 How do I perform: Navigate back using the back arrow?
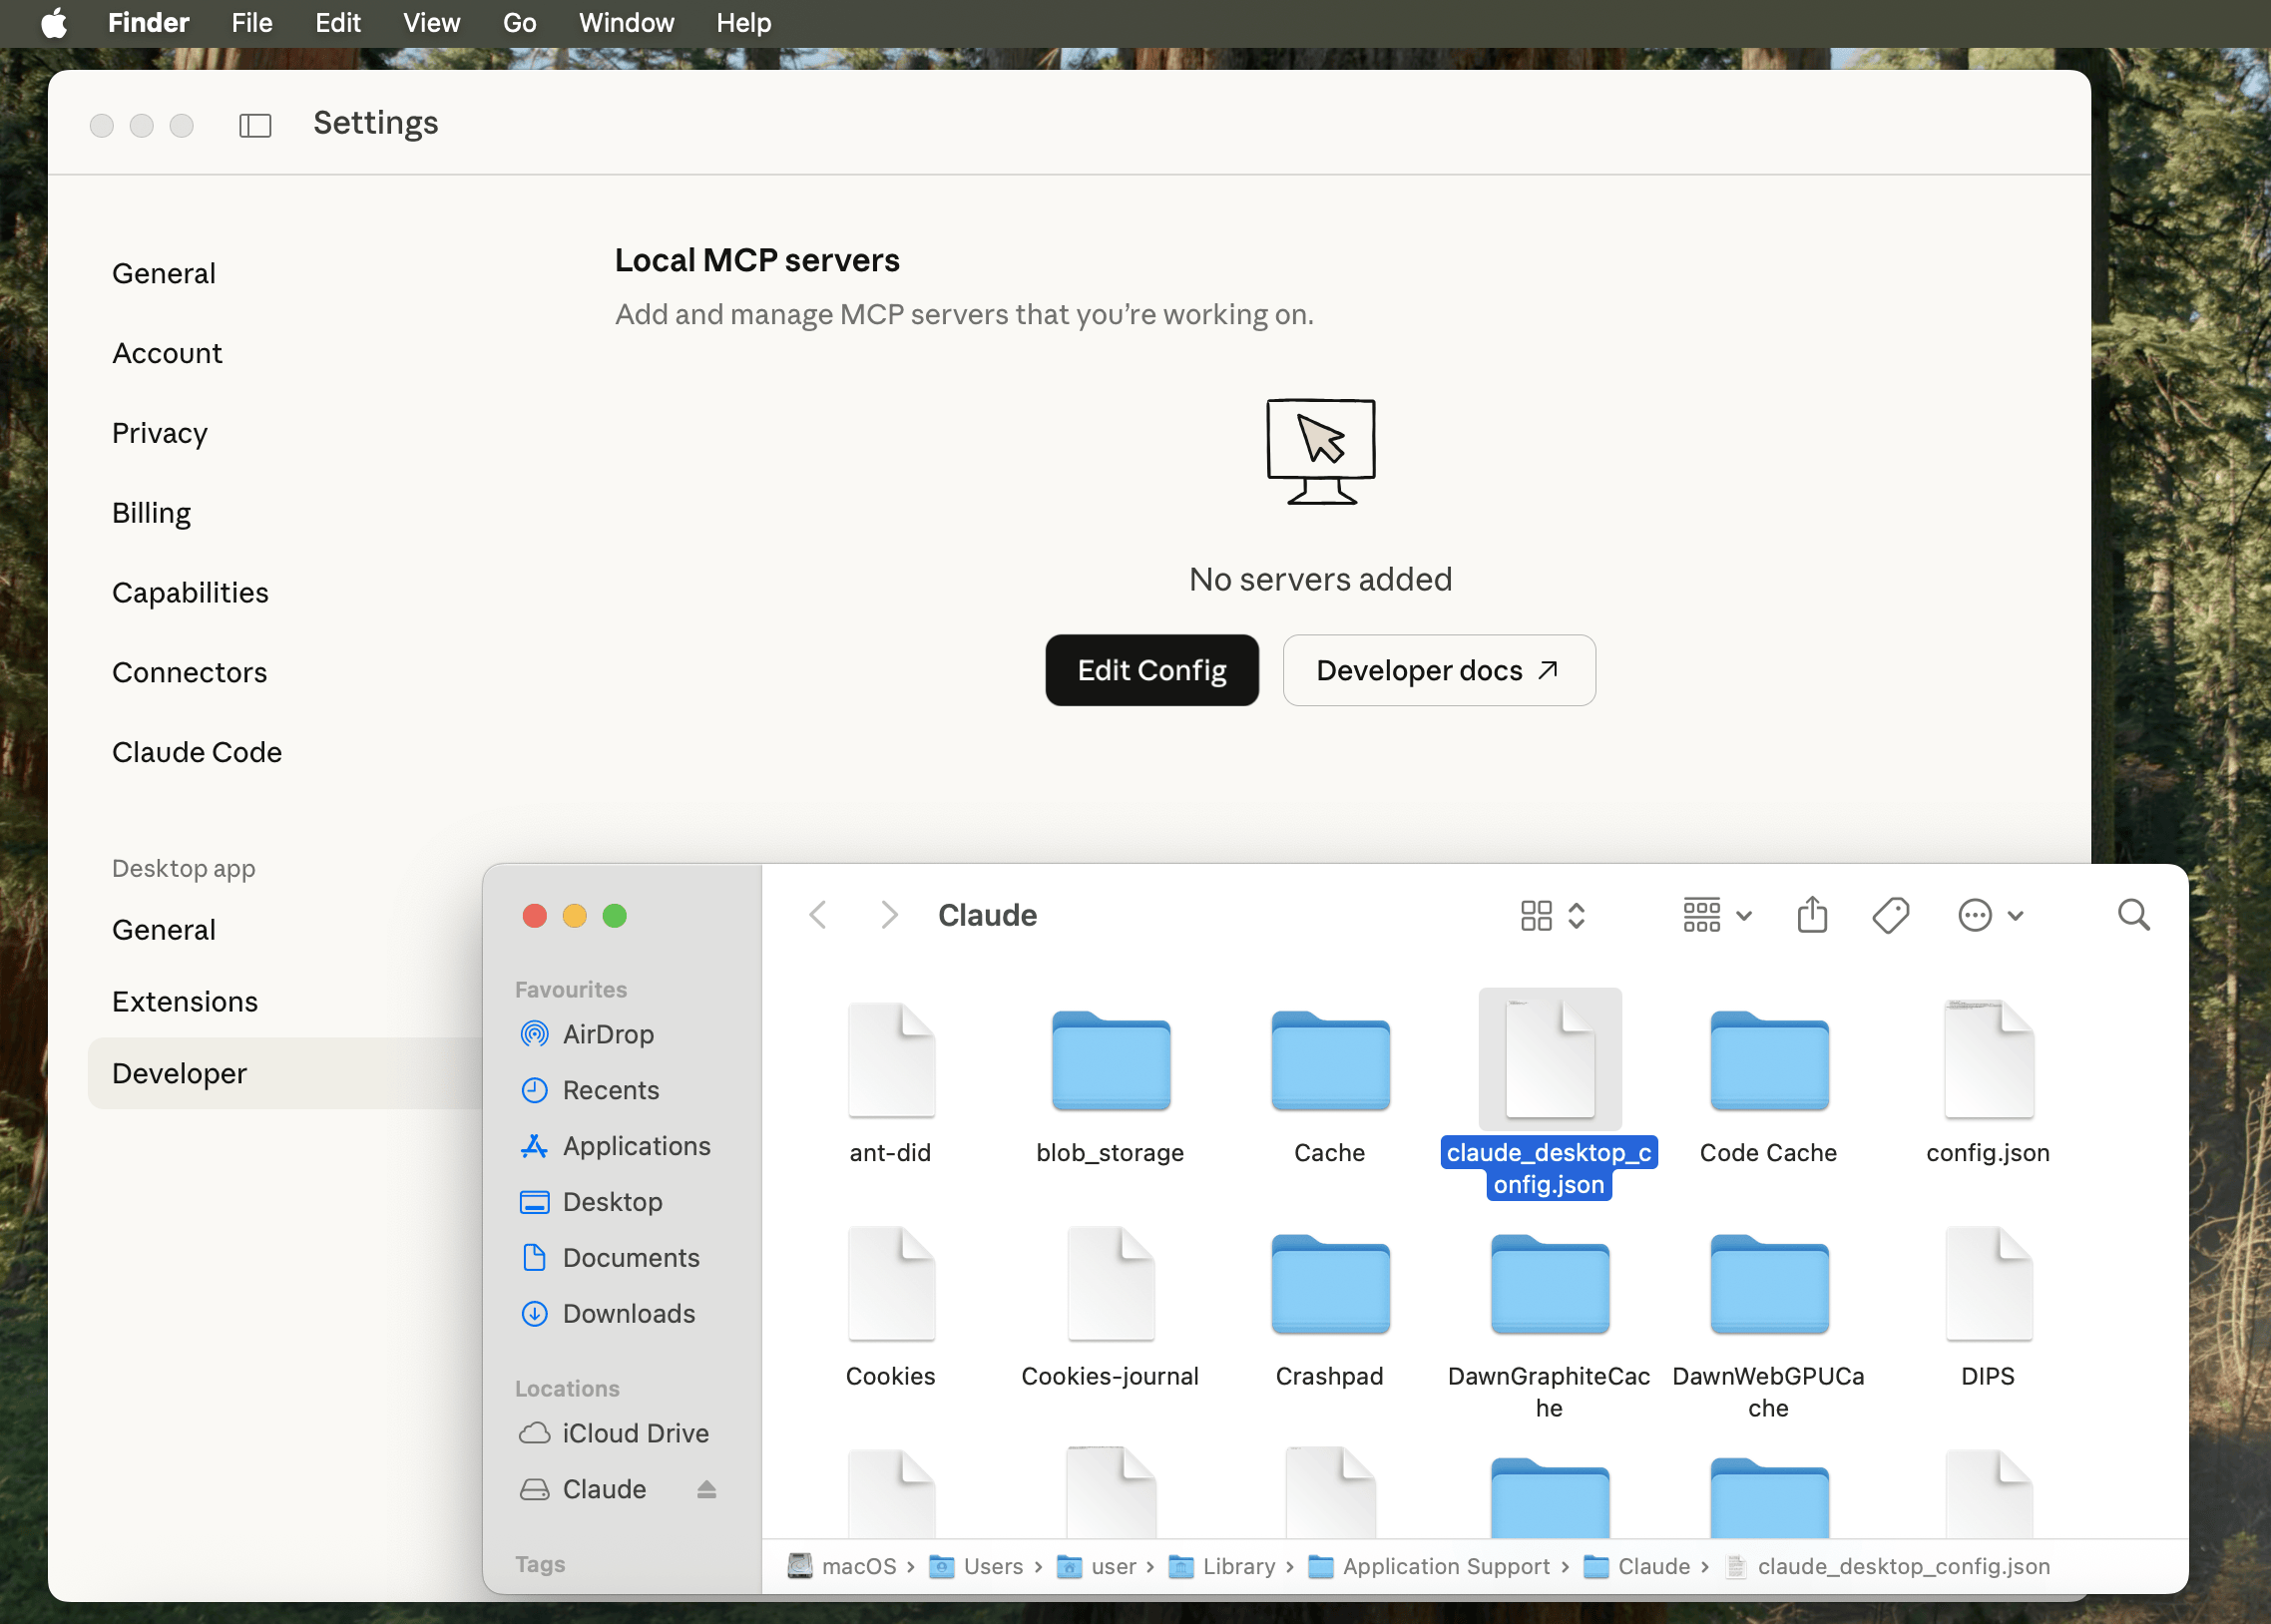[818, 914]
